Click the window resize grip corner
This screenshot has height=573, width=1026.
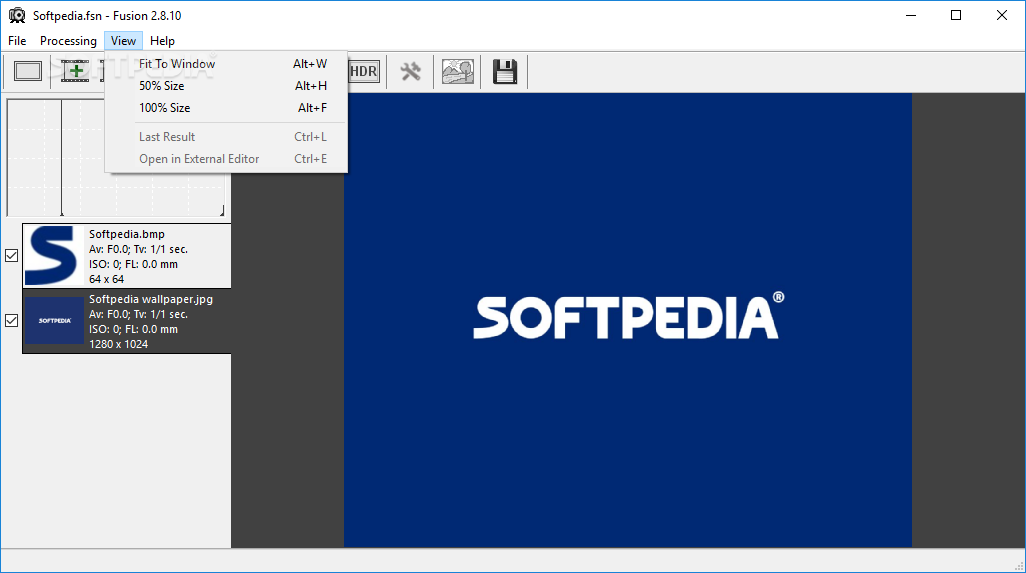tap(1019, 566)
